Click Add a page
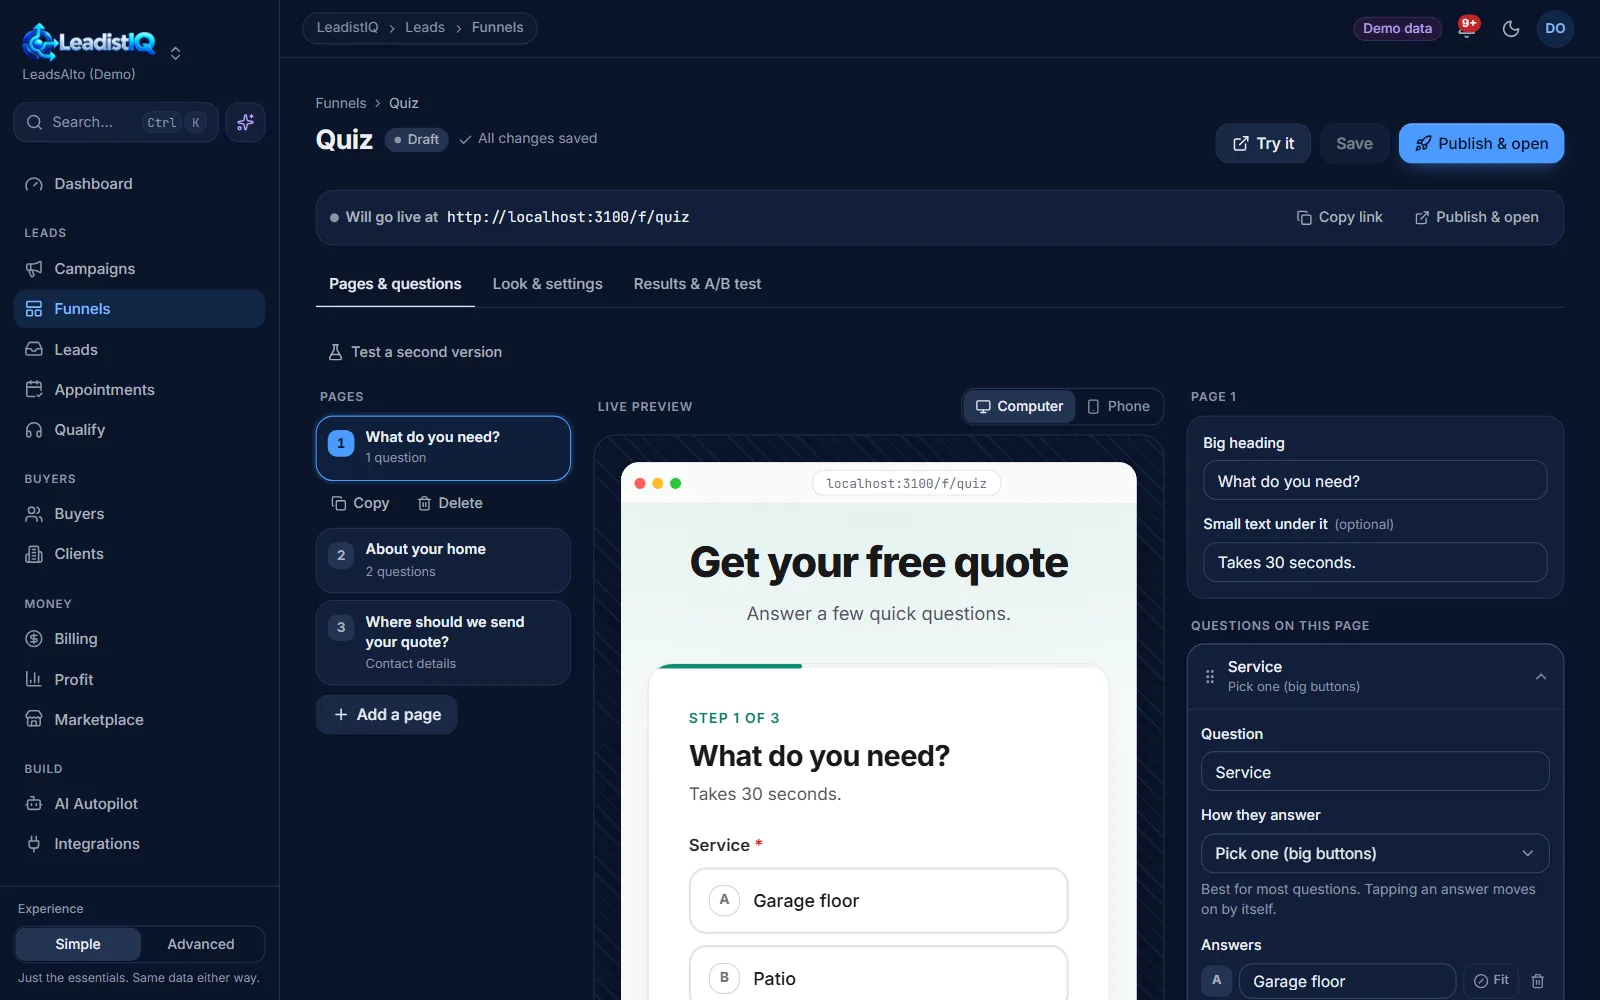 [x=387, y=715]
